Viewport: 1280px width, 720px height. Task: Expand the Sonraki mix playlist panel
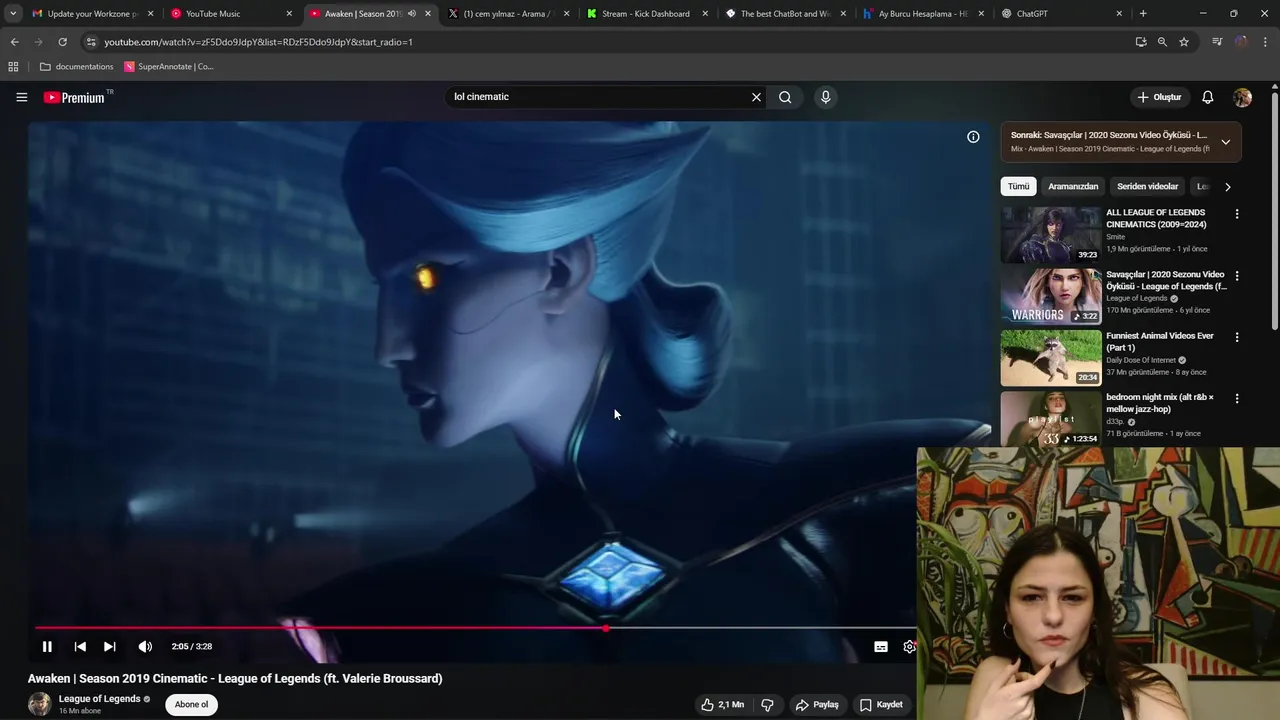(1225, 142)
